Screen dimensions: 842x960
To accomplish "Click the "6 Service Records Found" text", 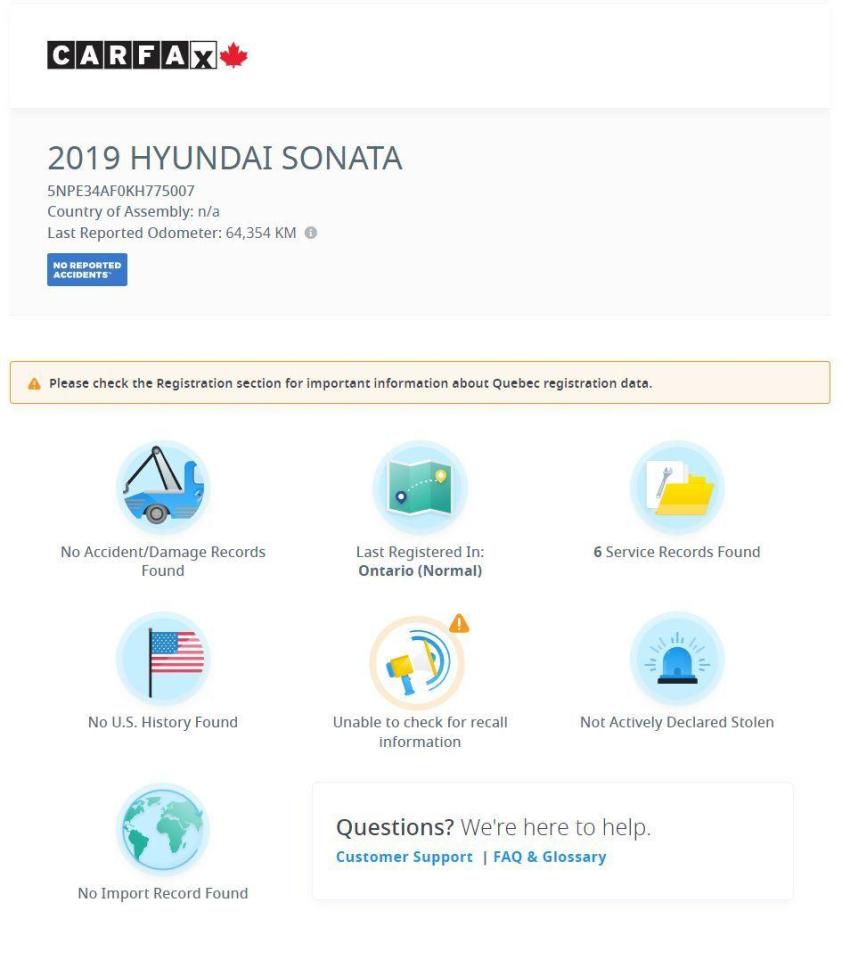I will click(677, 552).
